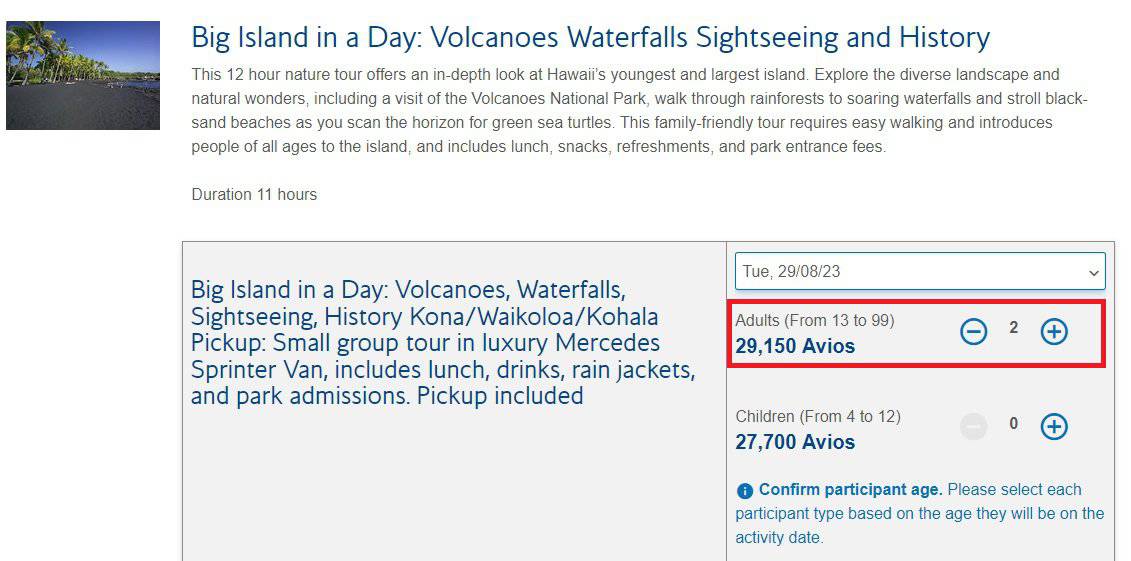Click the adults quantity value 2

point(1013,328)
